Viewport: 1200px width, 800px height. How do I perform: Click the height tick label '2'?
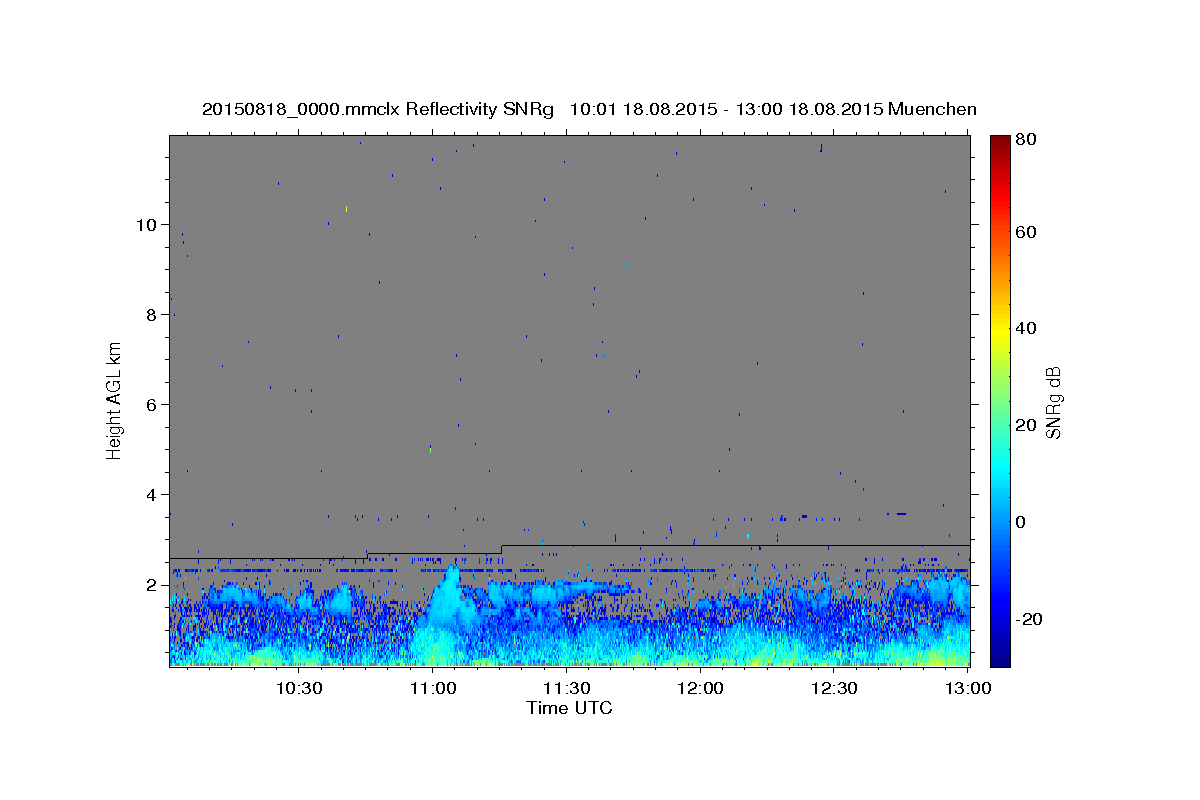click(152, 585)
